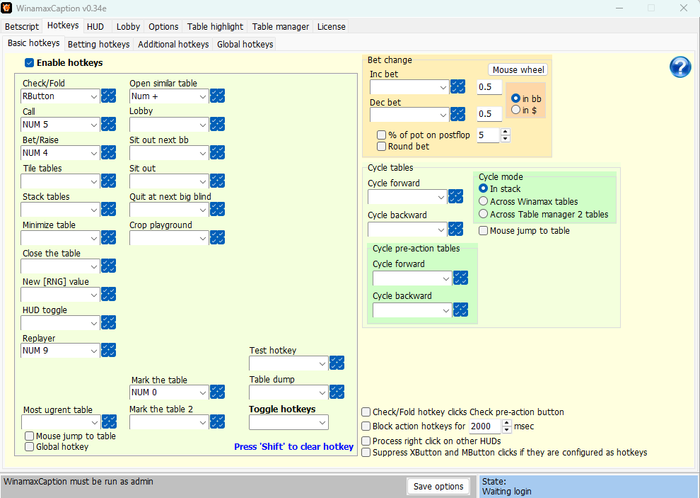Select the 'in $' radio button

[x=516, y=110]
